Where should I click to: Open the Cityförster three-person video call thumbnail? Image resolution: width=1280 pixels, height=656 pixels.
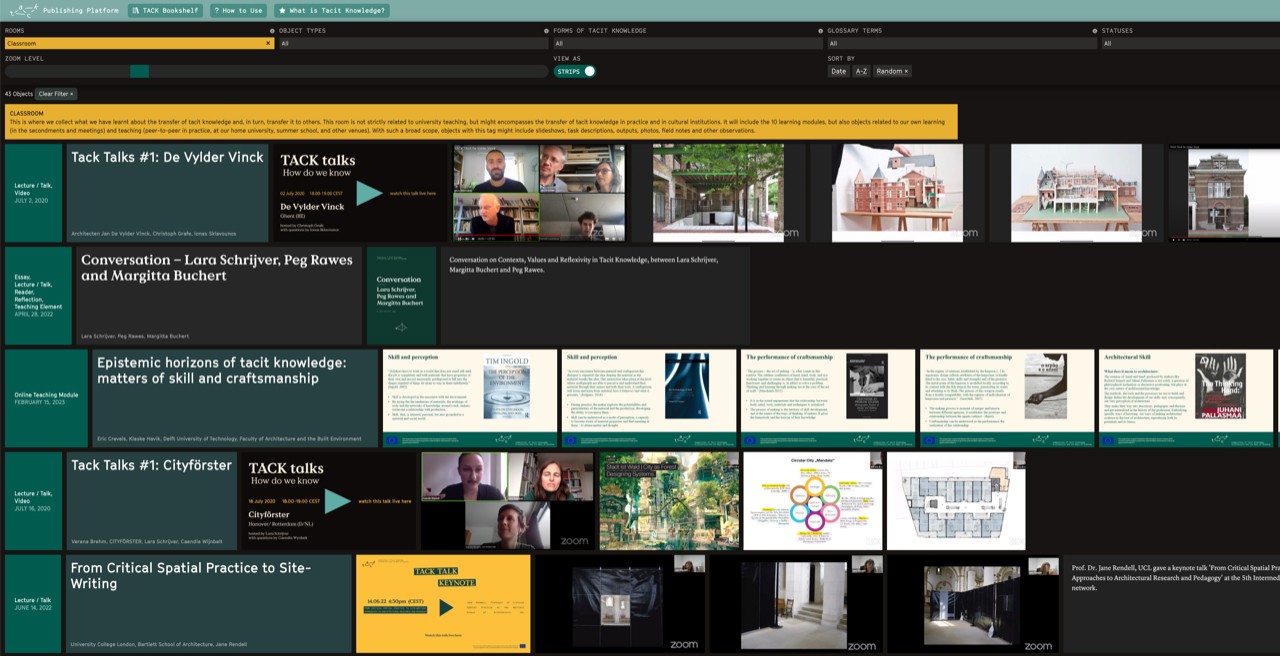click(507, 501)
